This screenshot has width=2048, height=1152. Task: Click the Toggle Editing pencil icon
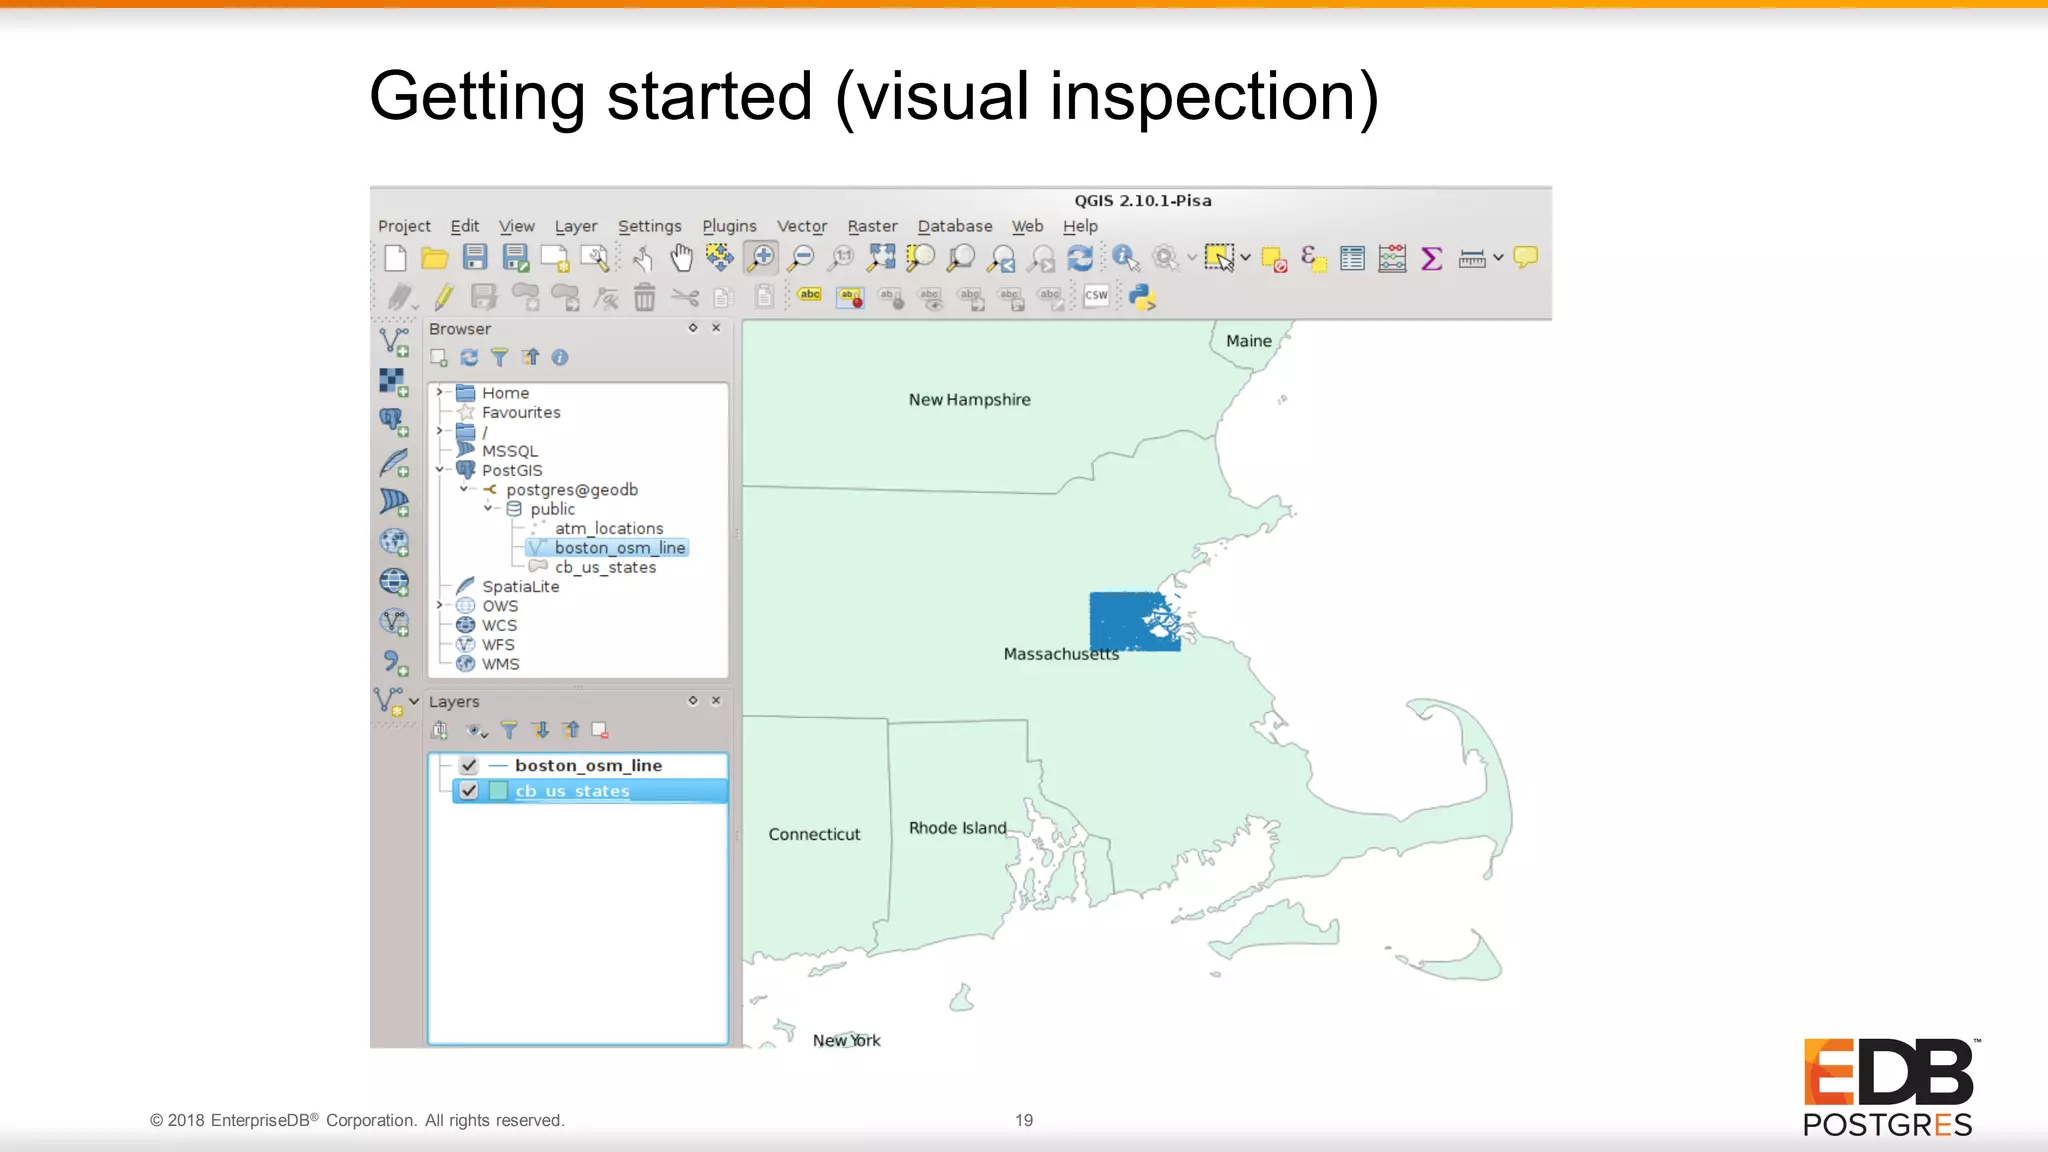pyautogui.click(x=444, y=296)
